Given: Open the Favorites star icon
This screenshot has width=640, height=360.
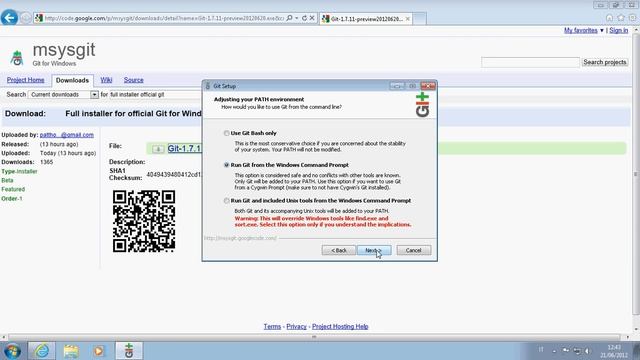Looking at the screenshot, I should (x=621, y=18).
